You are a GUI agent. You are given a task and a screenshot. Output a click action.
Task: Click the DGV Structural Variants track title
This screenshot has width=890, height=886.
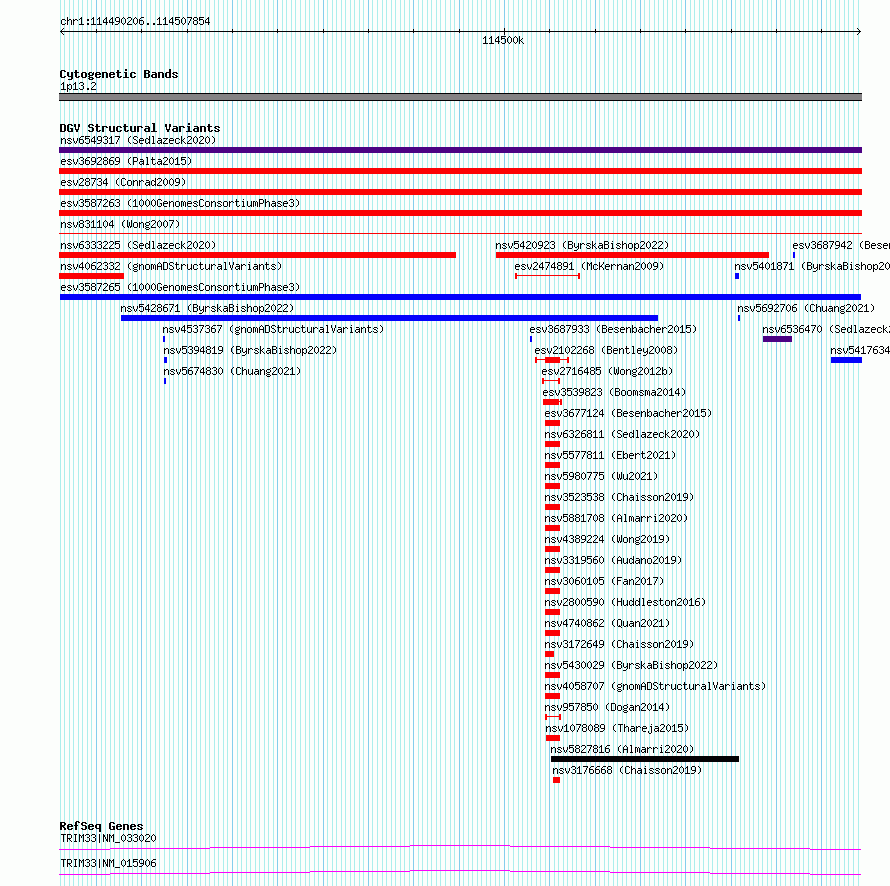click(x=140, y=128)
